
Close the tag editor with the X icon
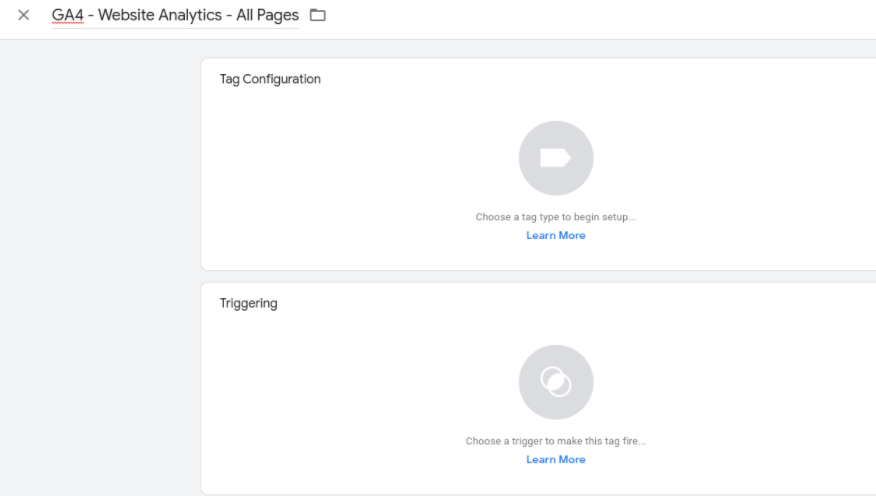[x=24, y=15]
